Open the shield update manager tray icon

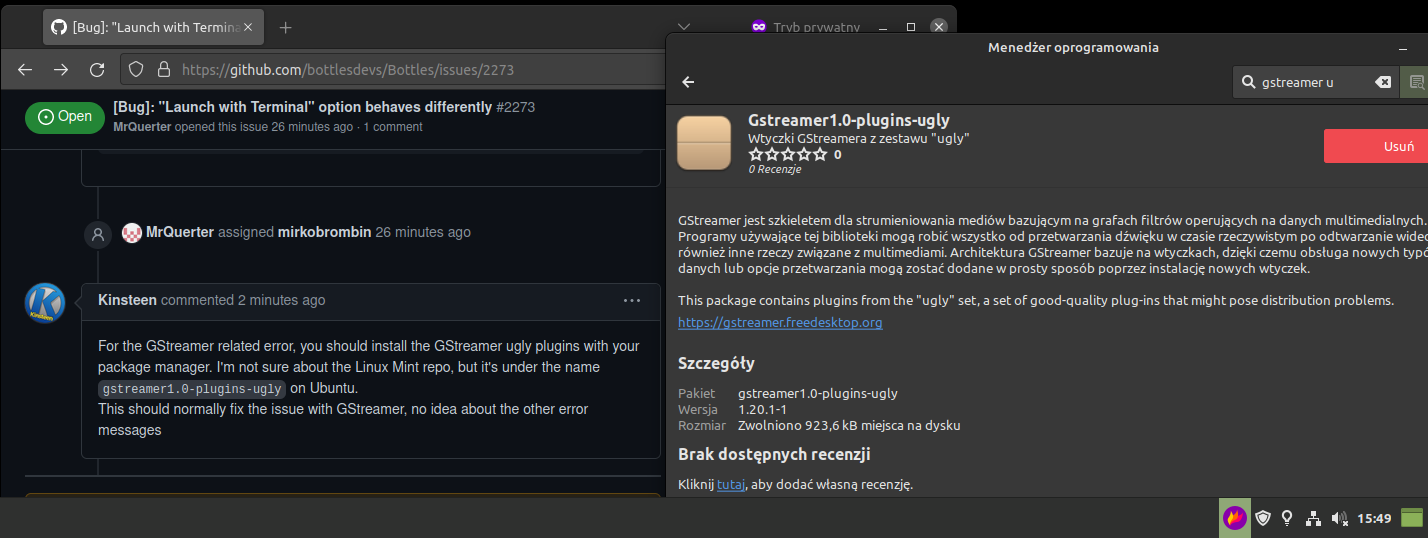[x=1263, y=518]
